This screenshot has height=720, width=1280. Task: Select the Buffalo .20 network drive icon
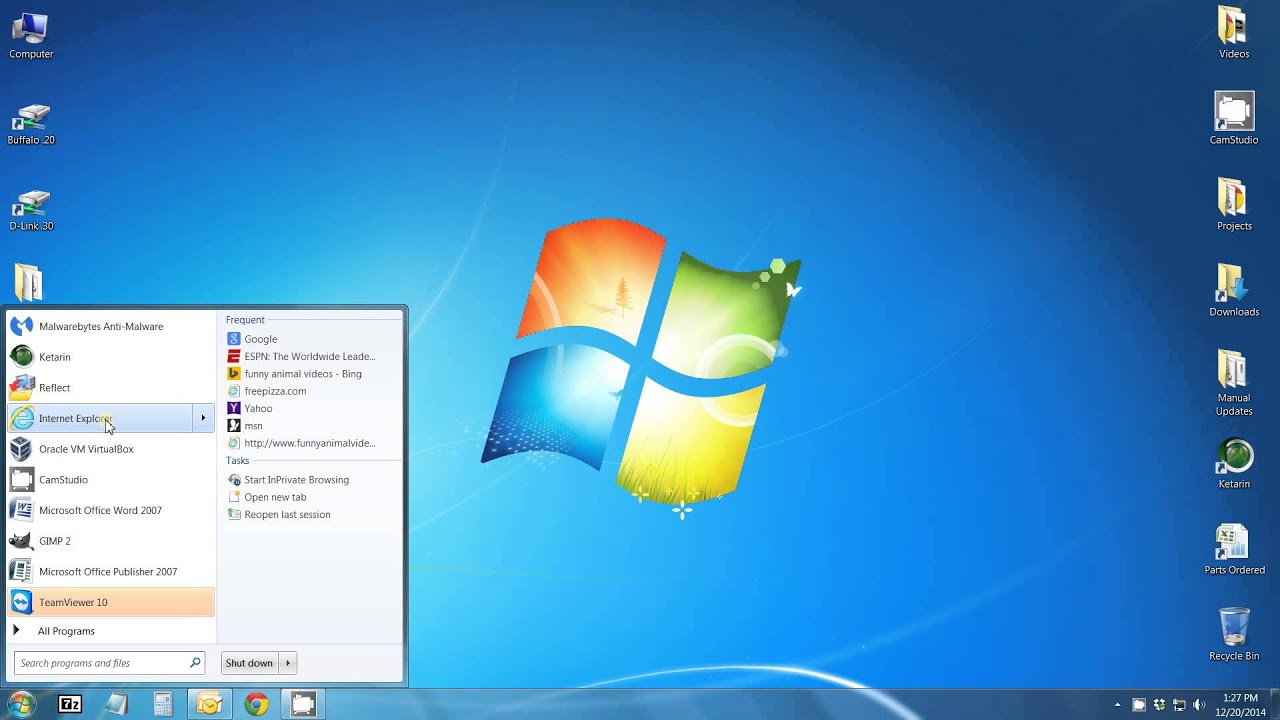click(x=31, y=124)
